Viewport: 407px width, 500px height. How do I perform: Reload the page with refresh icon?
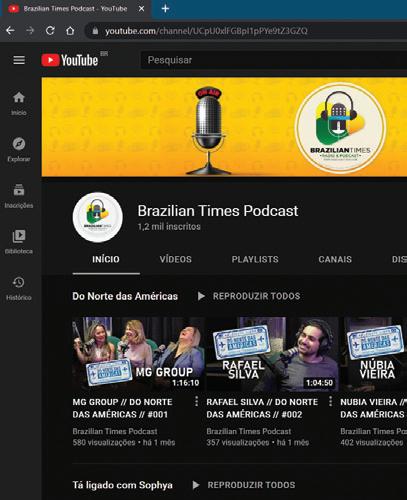50,31
